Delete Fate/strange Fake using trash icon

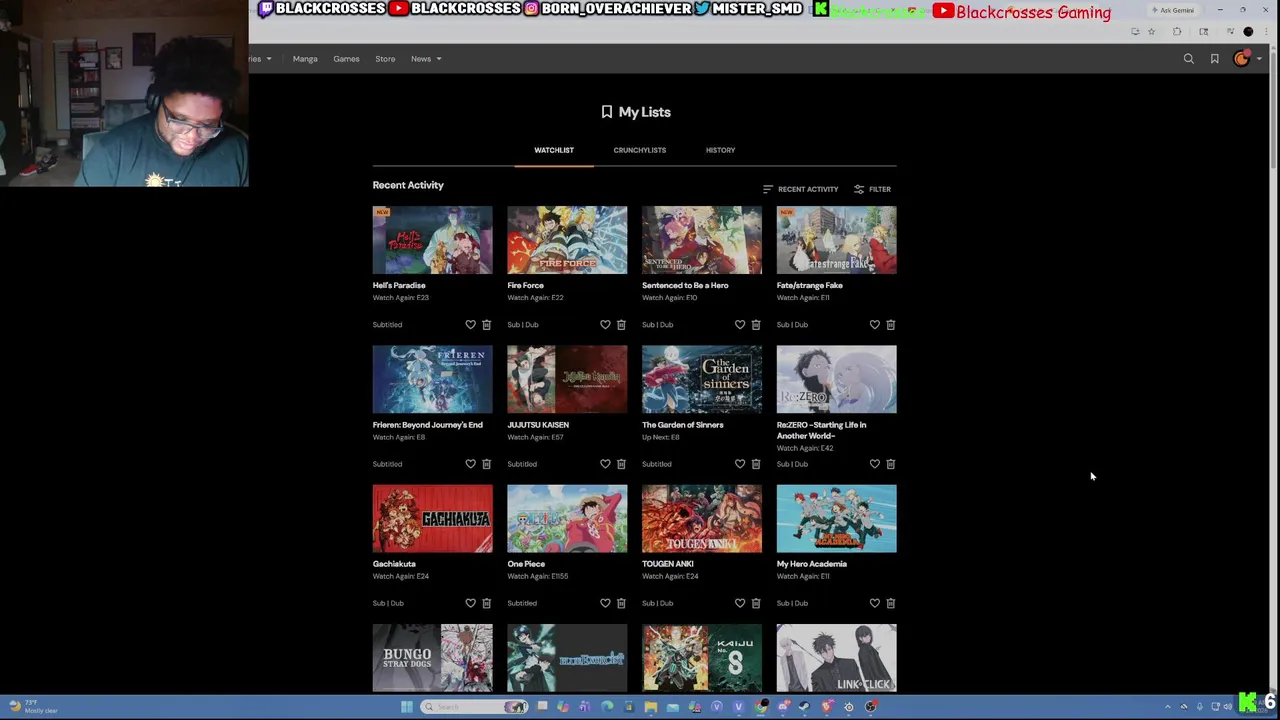coord(891,325)
